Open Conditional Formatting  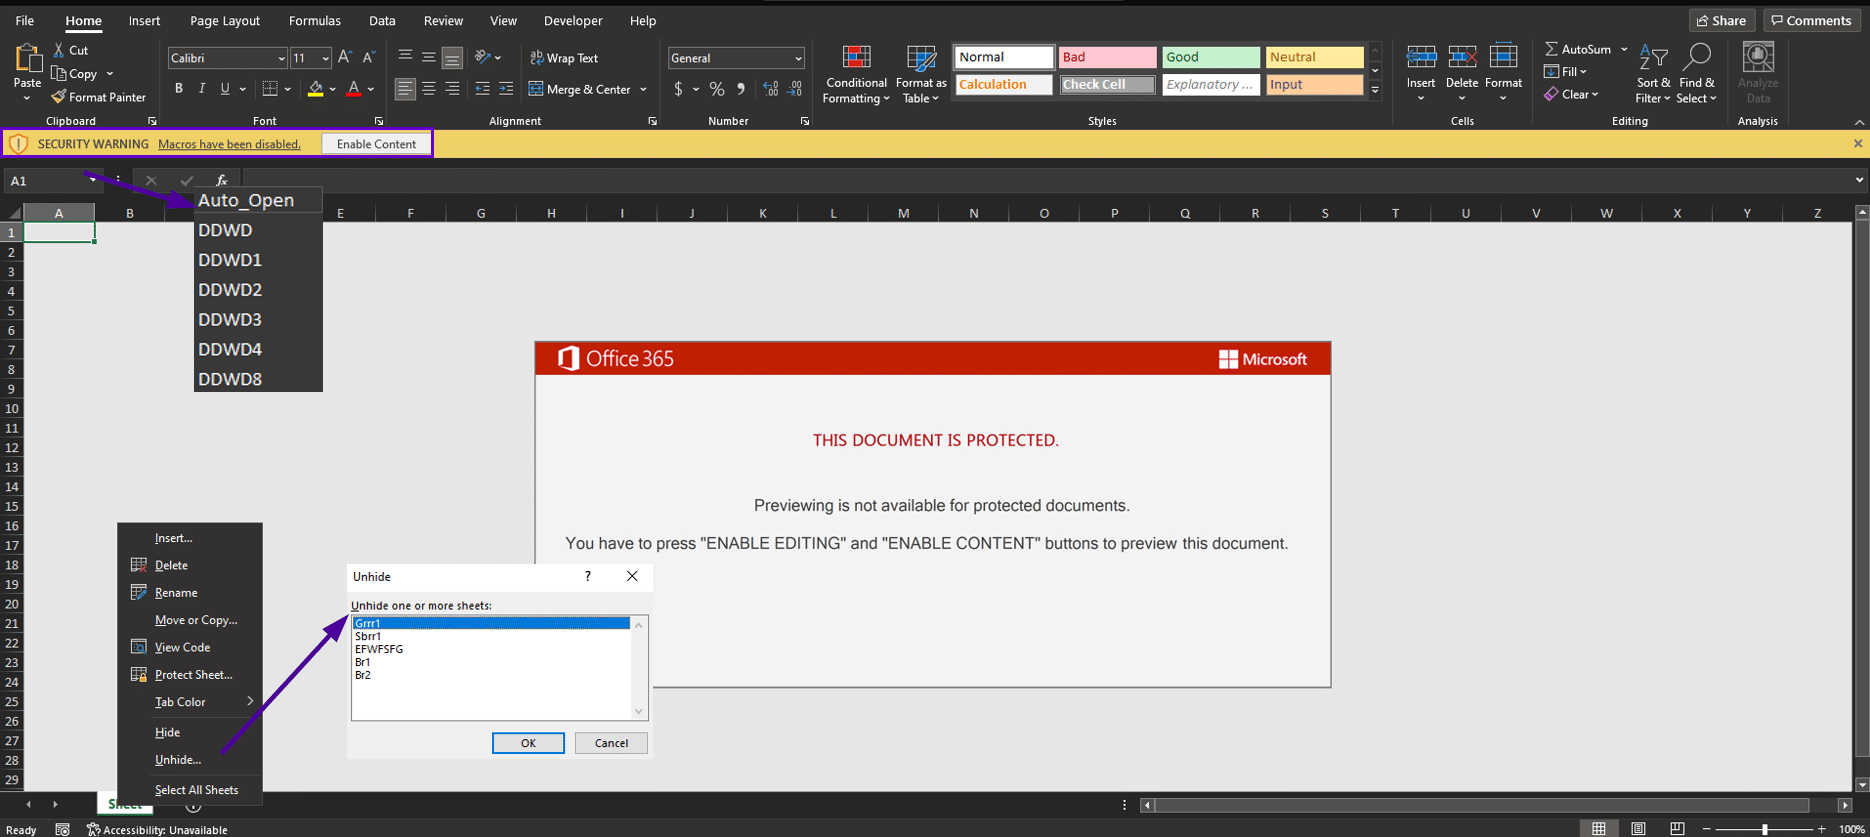[856, 74]
